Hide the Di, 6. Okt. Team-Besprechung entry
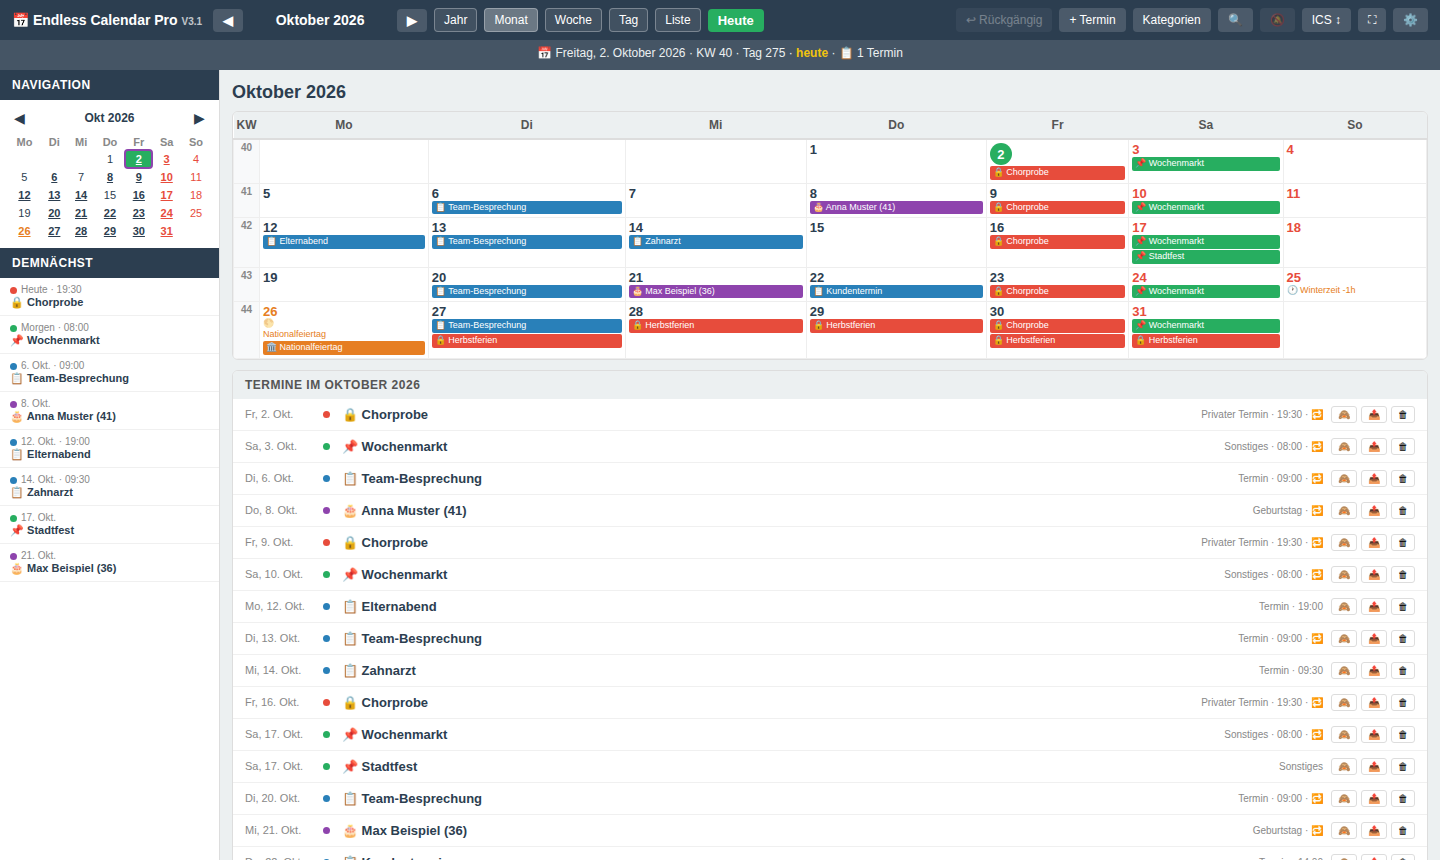 click(x=1344, y=478)
